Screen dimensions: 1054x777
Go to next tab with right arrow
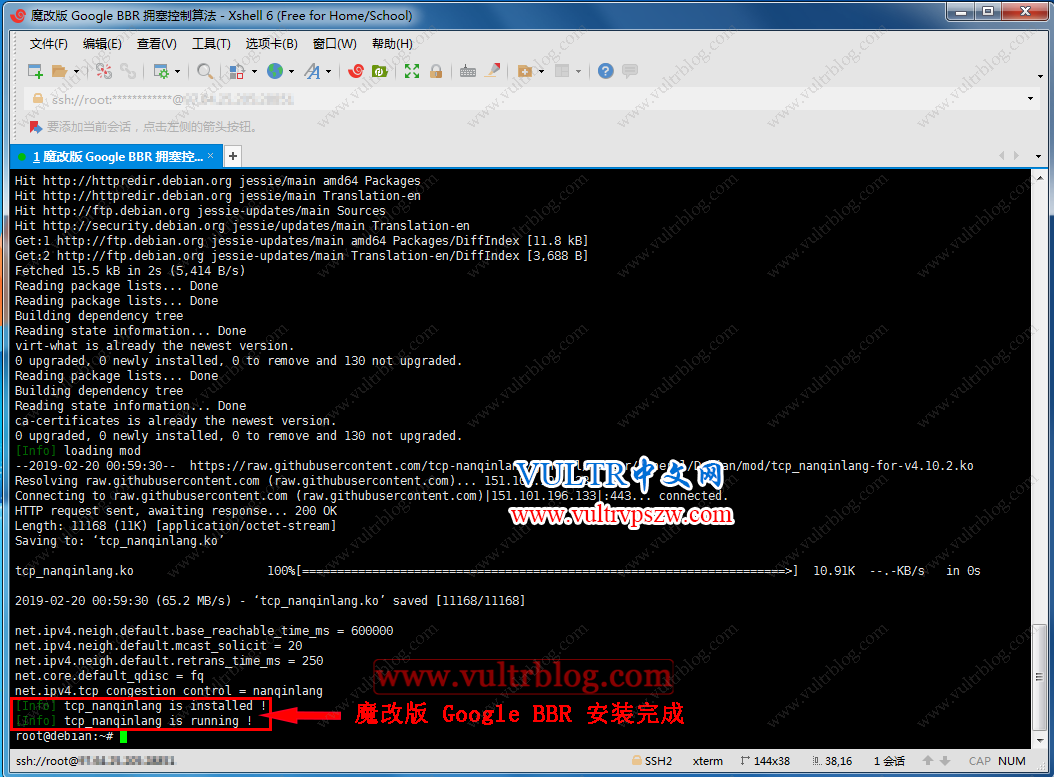point(1016,156)
